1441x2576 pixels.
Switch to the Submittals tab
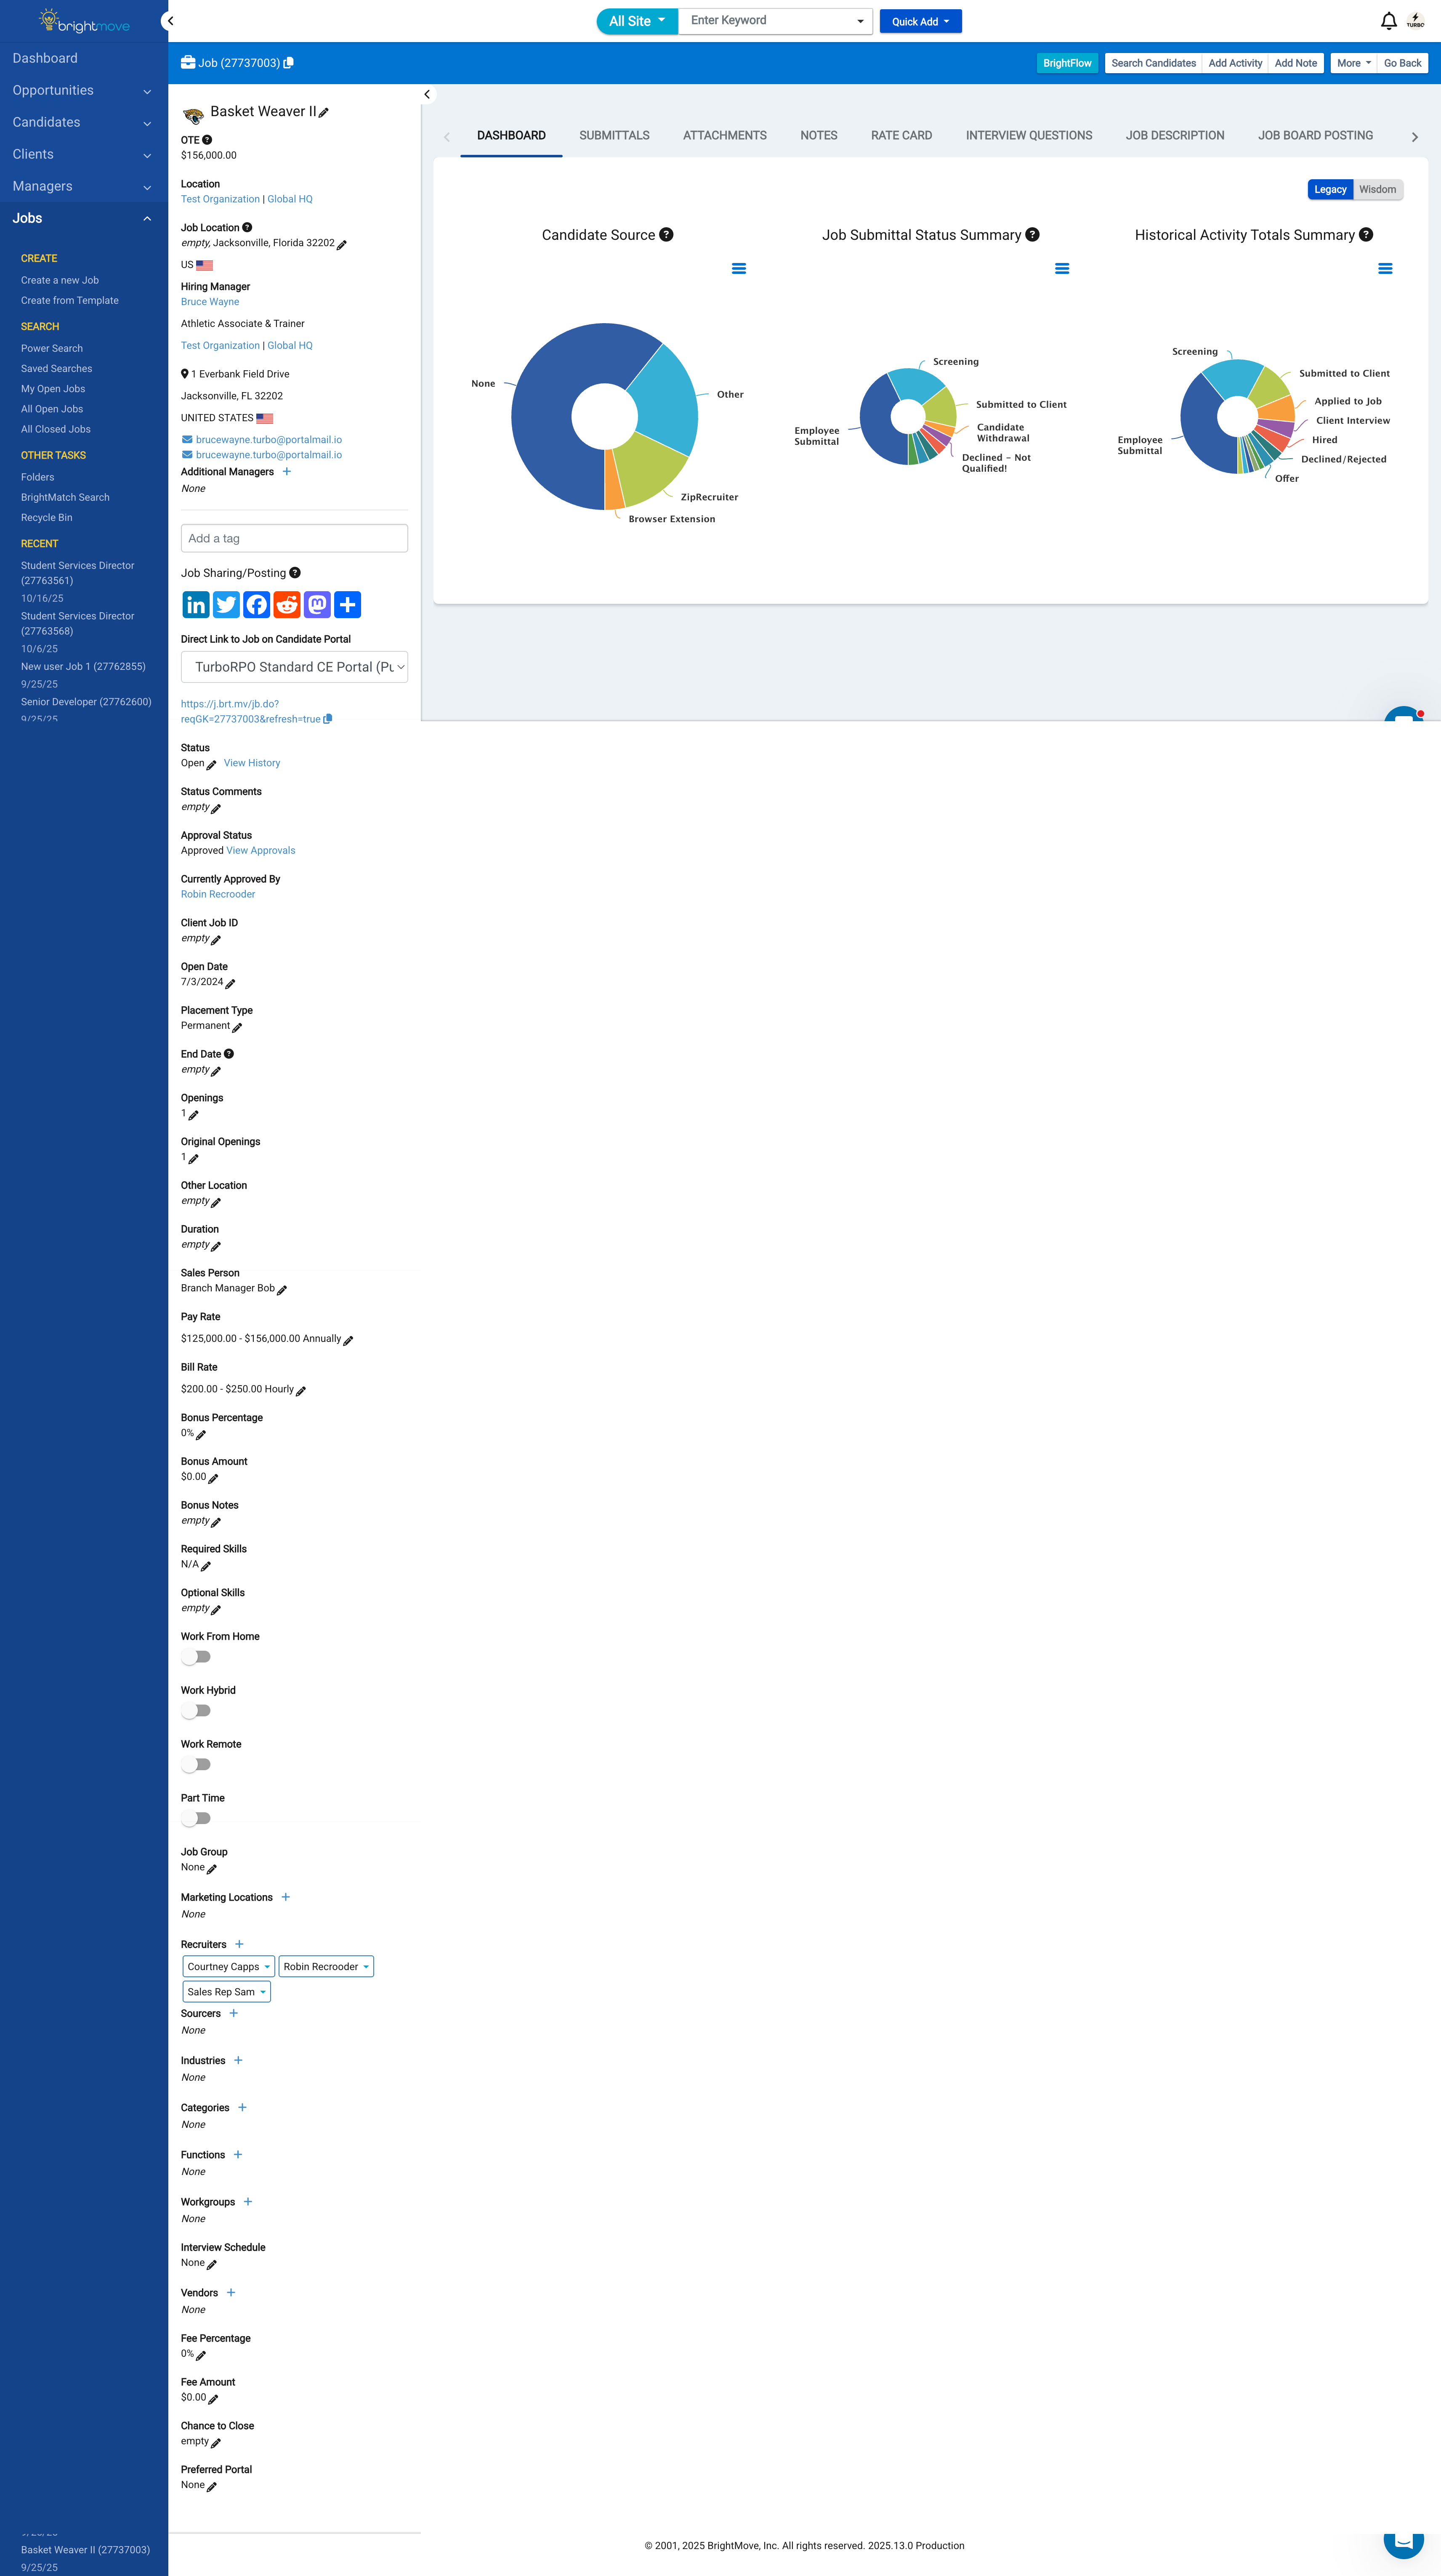tap(614, 136)
